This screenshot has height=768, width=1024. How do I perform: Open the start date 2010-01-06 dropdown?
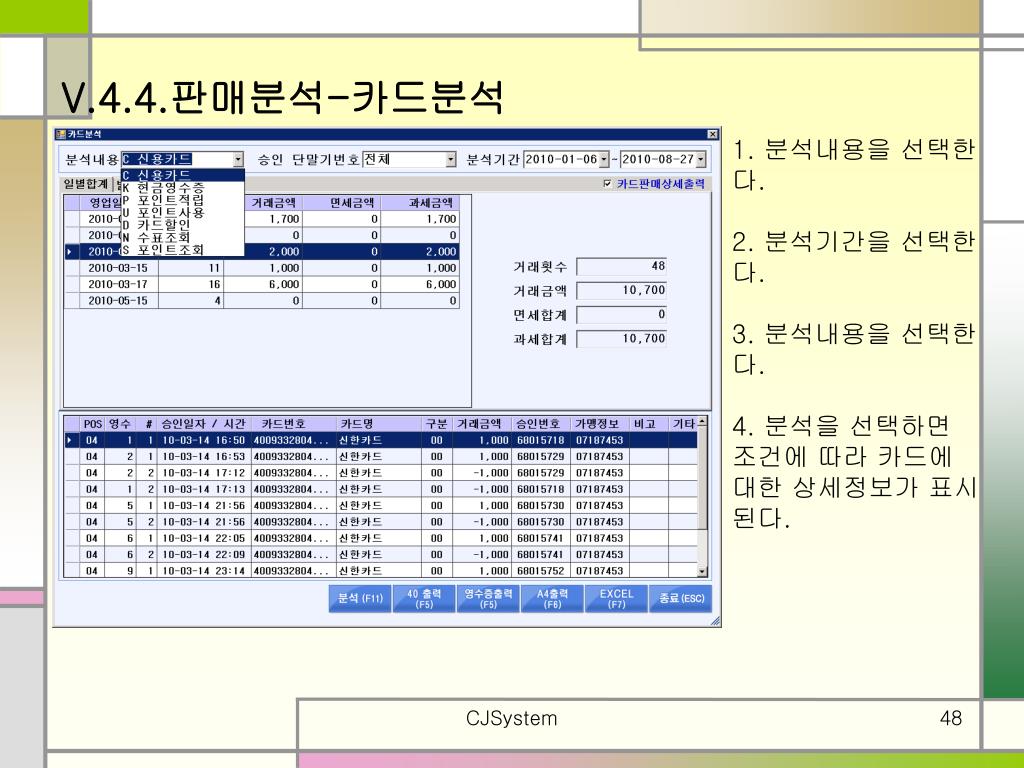click(x=604, y=159)
